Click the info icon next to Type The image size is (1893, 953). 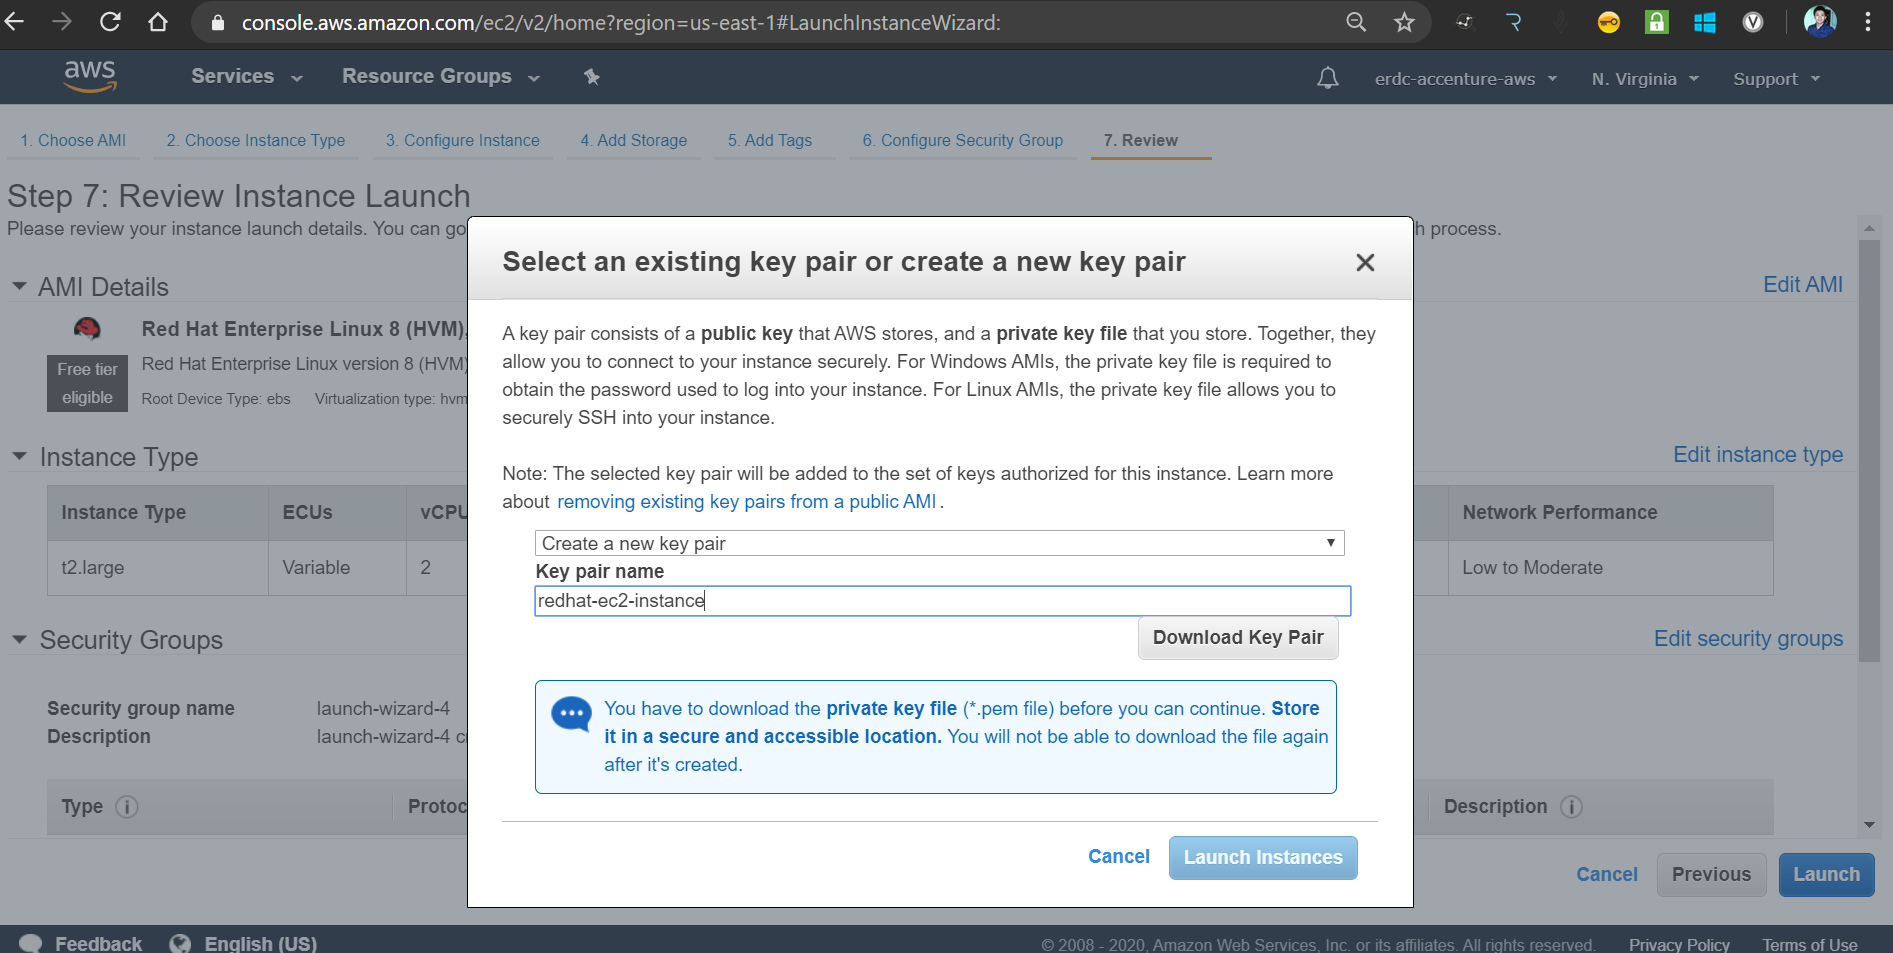[x=127, y=807]
